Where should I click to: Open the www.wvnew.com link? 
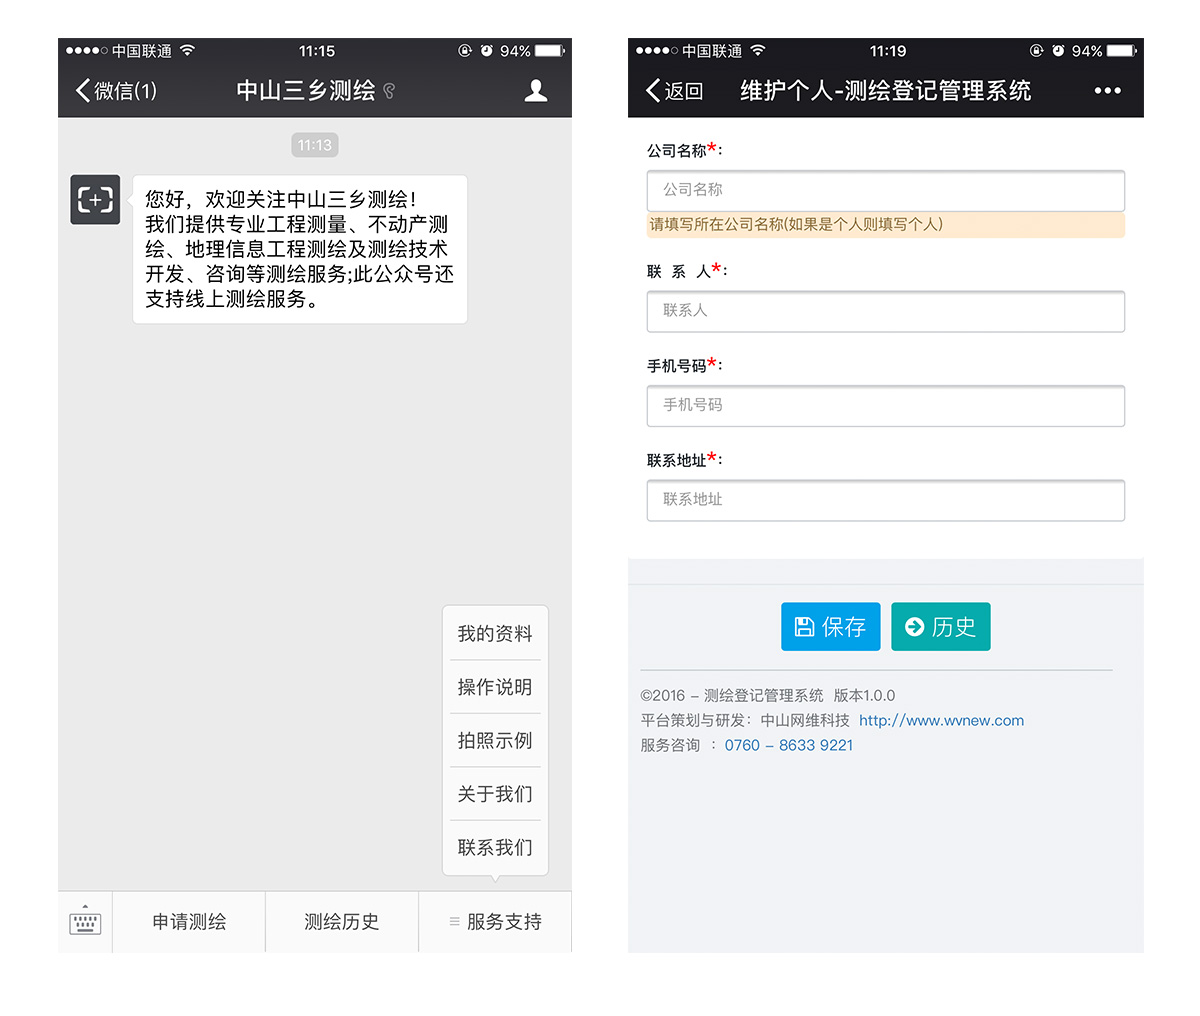coord(941,721)
